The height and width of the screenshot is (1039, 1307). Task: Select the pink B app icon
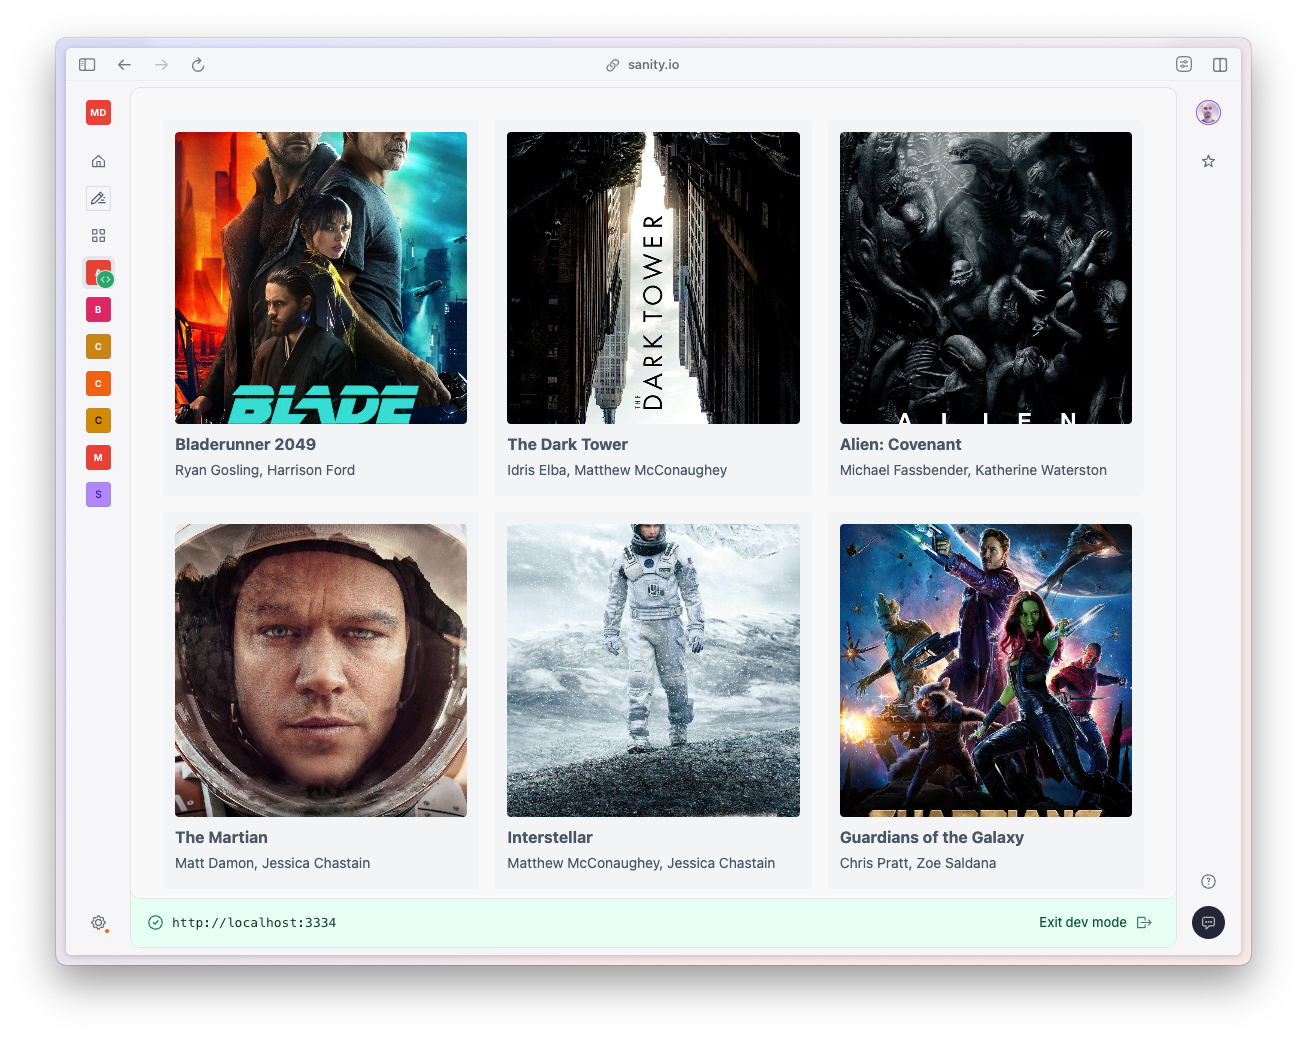coord(98,310)
